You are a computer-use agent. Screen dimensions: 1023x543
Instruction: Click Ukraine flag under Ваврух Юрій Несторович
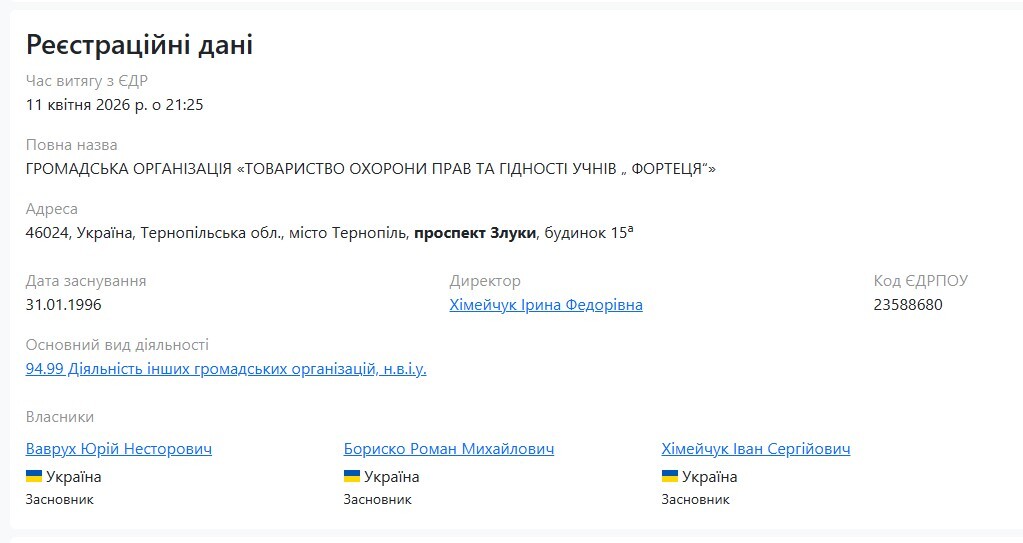(34, 476)
